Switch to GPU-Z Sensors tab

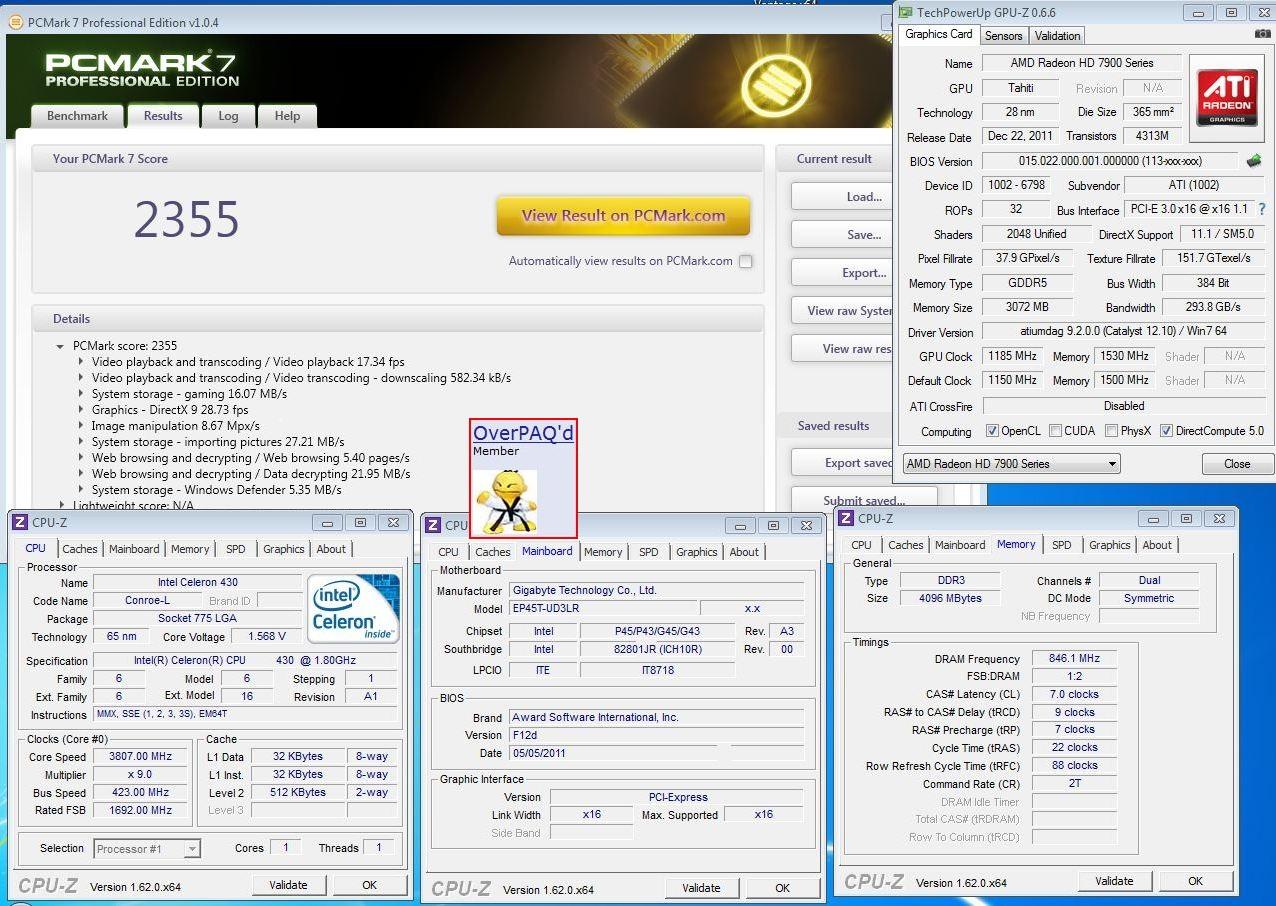pyautogui.click(x=1003, y=36)
